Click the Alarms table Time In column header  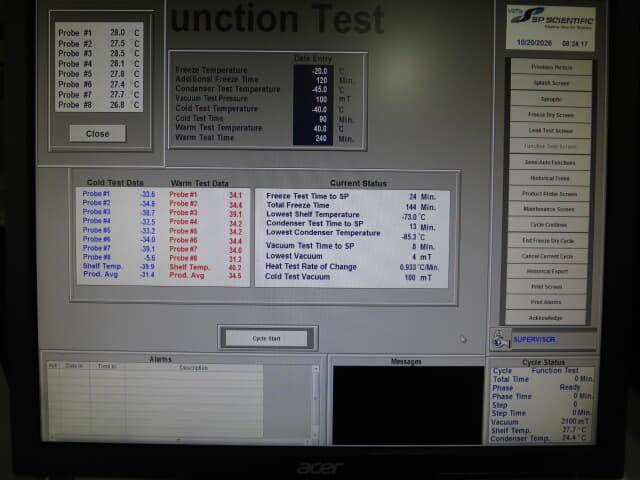coord(107,366)
